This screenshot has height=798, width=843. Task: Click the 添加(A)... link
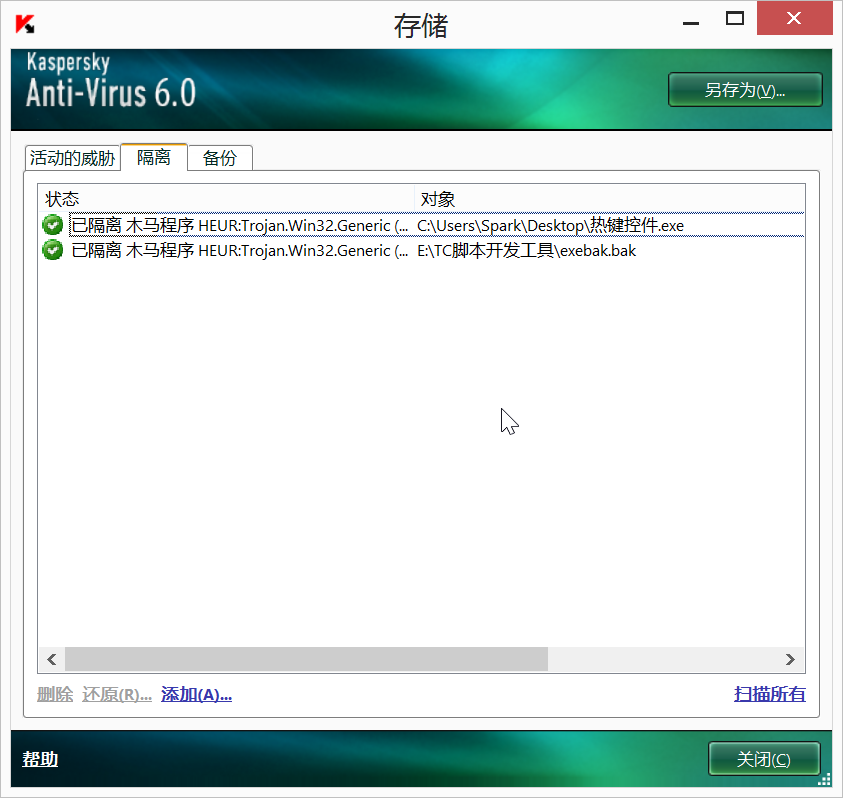click(x=196, y=694)
